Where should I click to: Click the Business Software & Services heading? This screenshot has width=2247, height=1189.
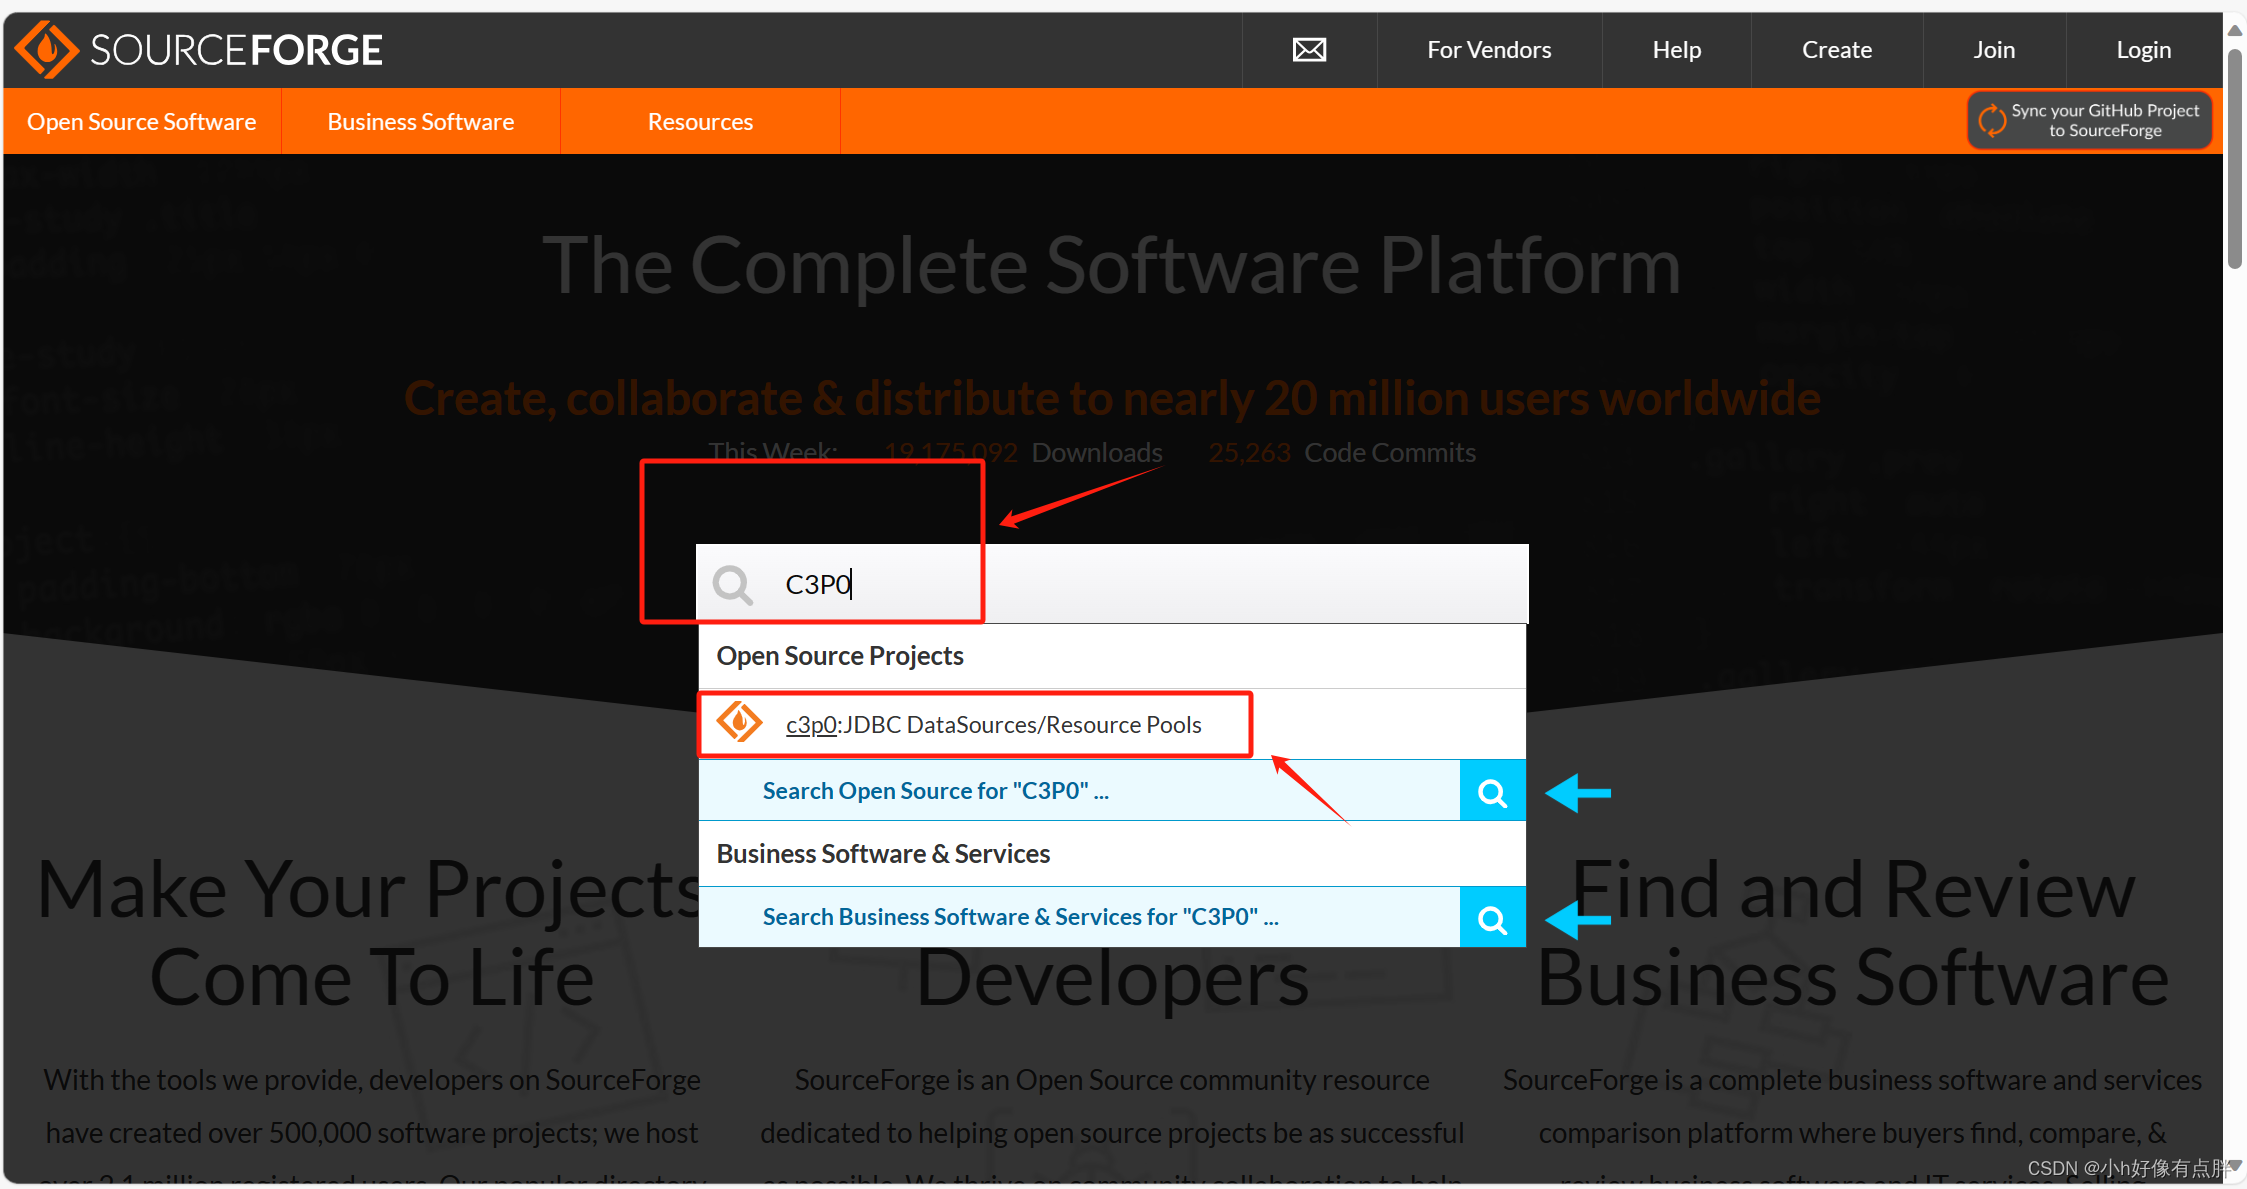click(883, 854)
